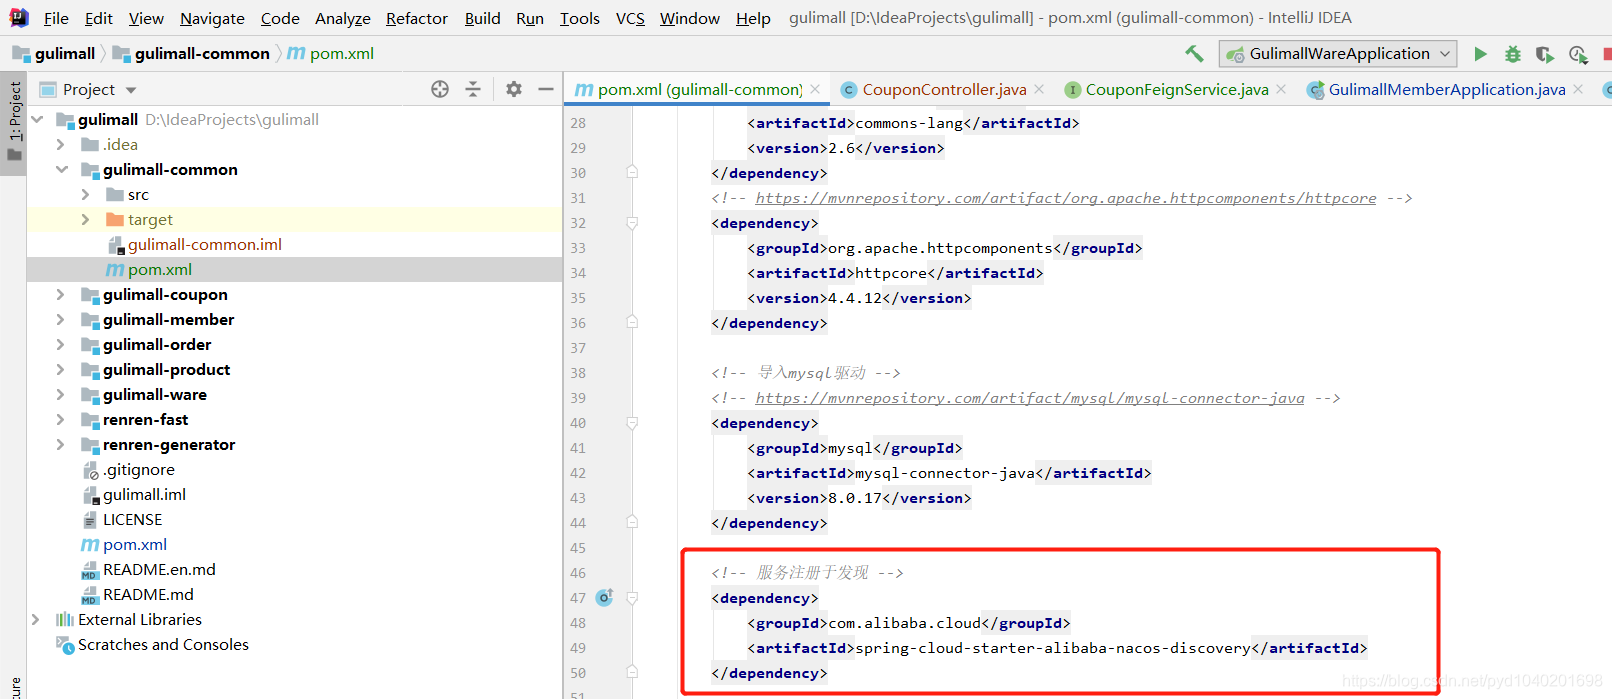Collapse all with the Project panel icon

[473, 89]
